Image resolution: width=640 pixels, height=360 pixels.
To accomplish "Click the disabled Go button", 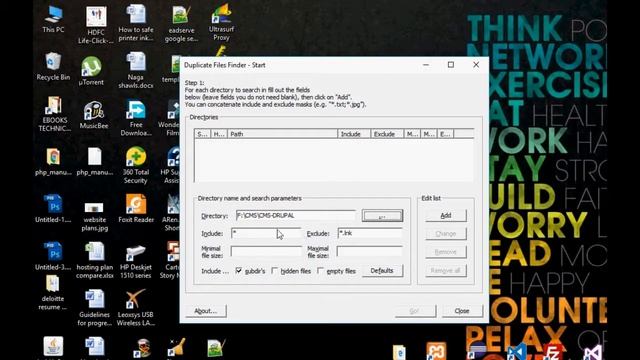I will (415, 311).
